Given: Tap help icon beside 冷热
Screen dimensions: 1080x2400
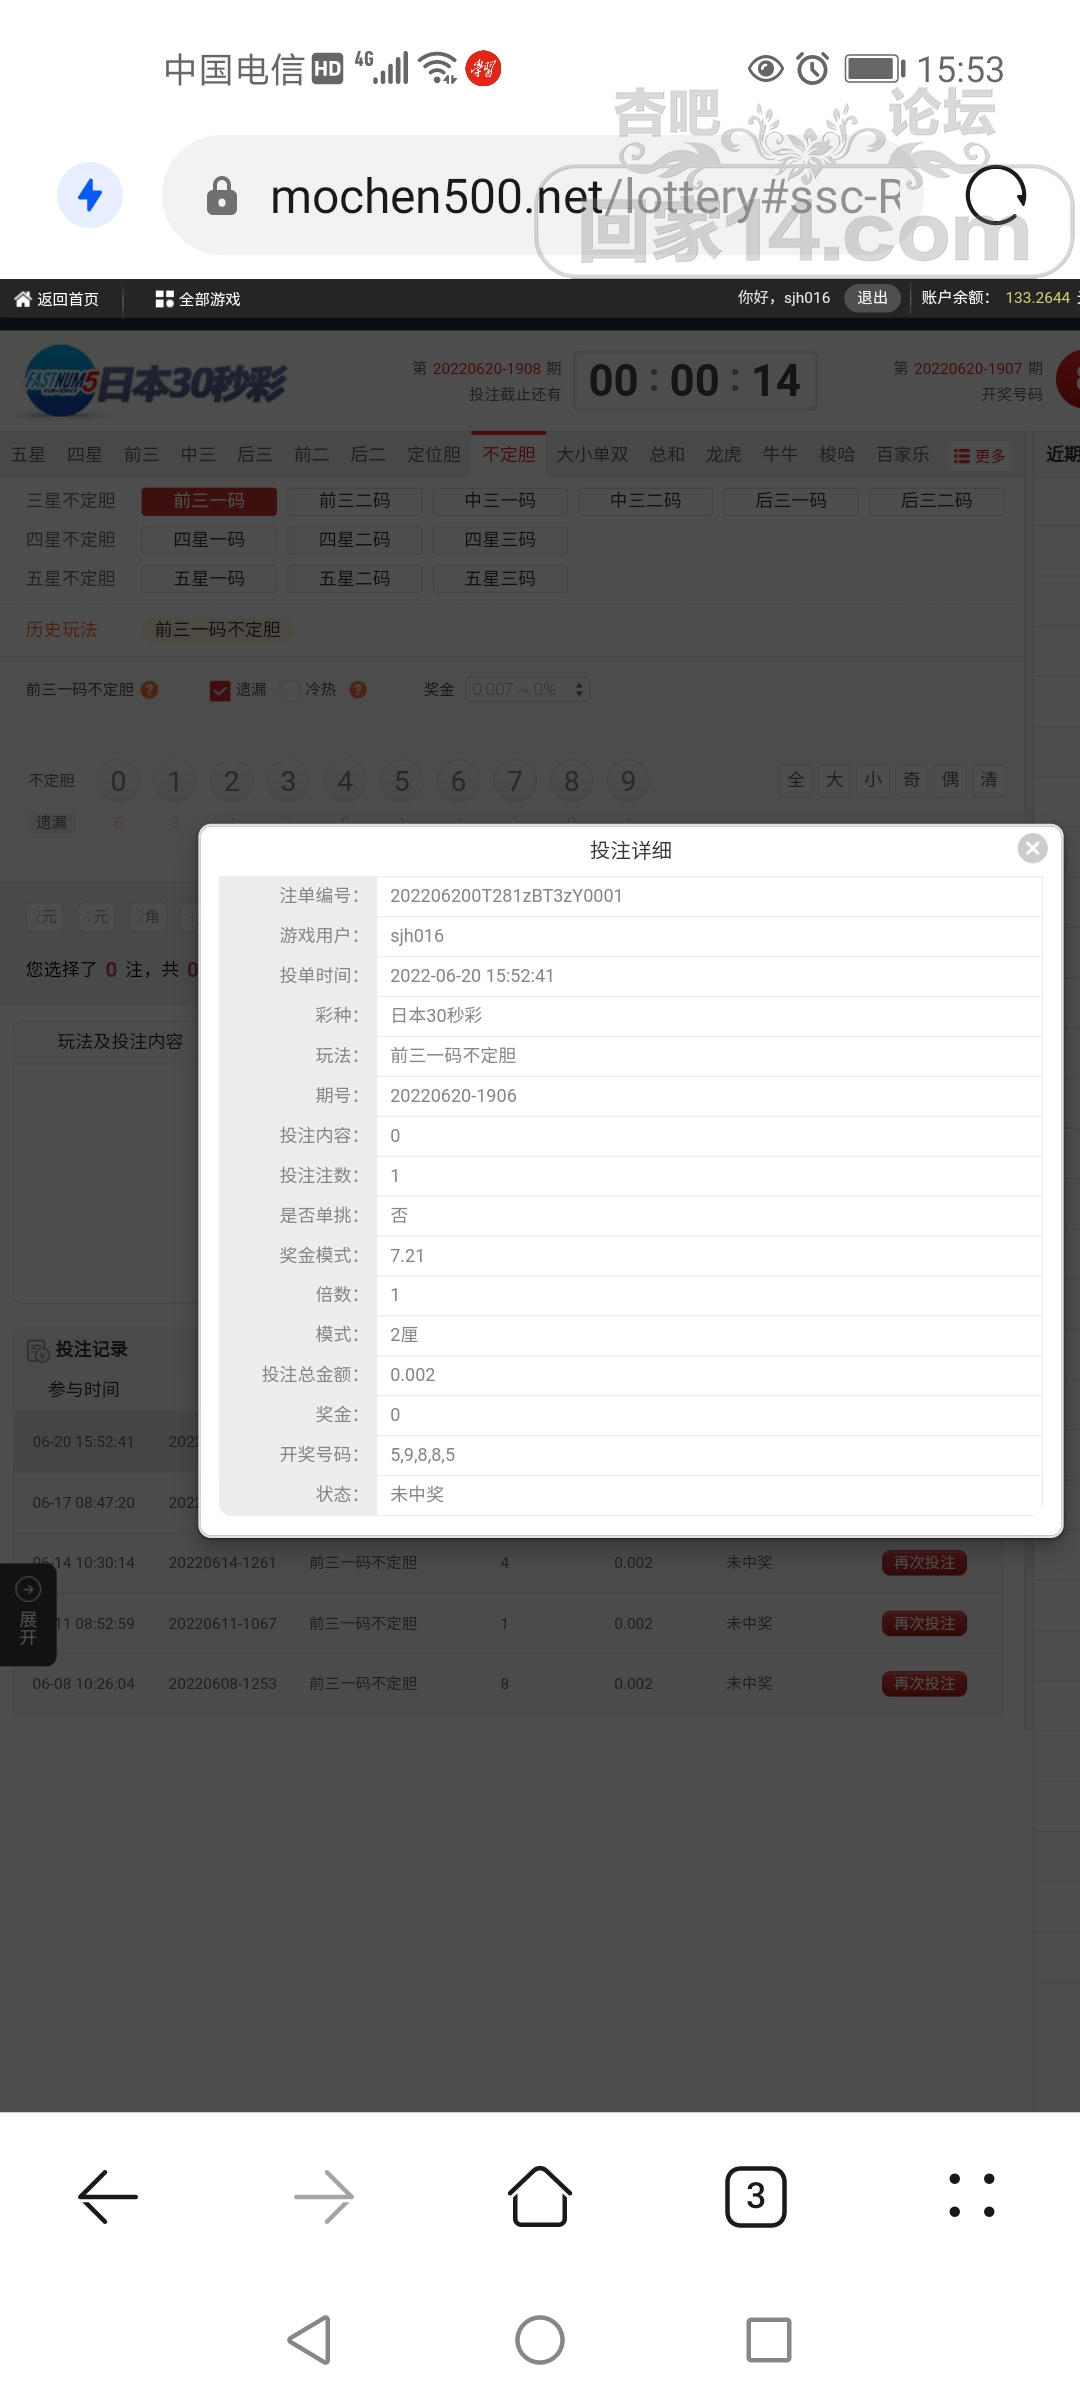Looking at the screenshot, I should tap(358, 690).
